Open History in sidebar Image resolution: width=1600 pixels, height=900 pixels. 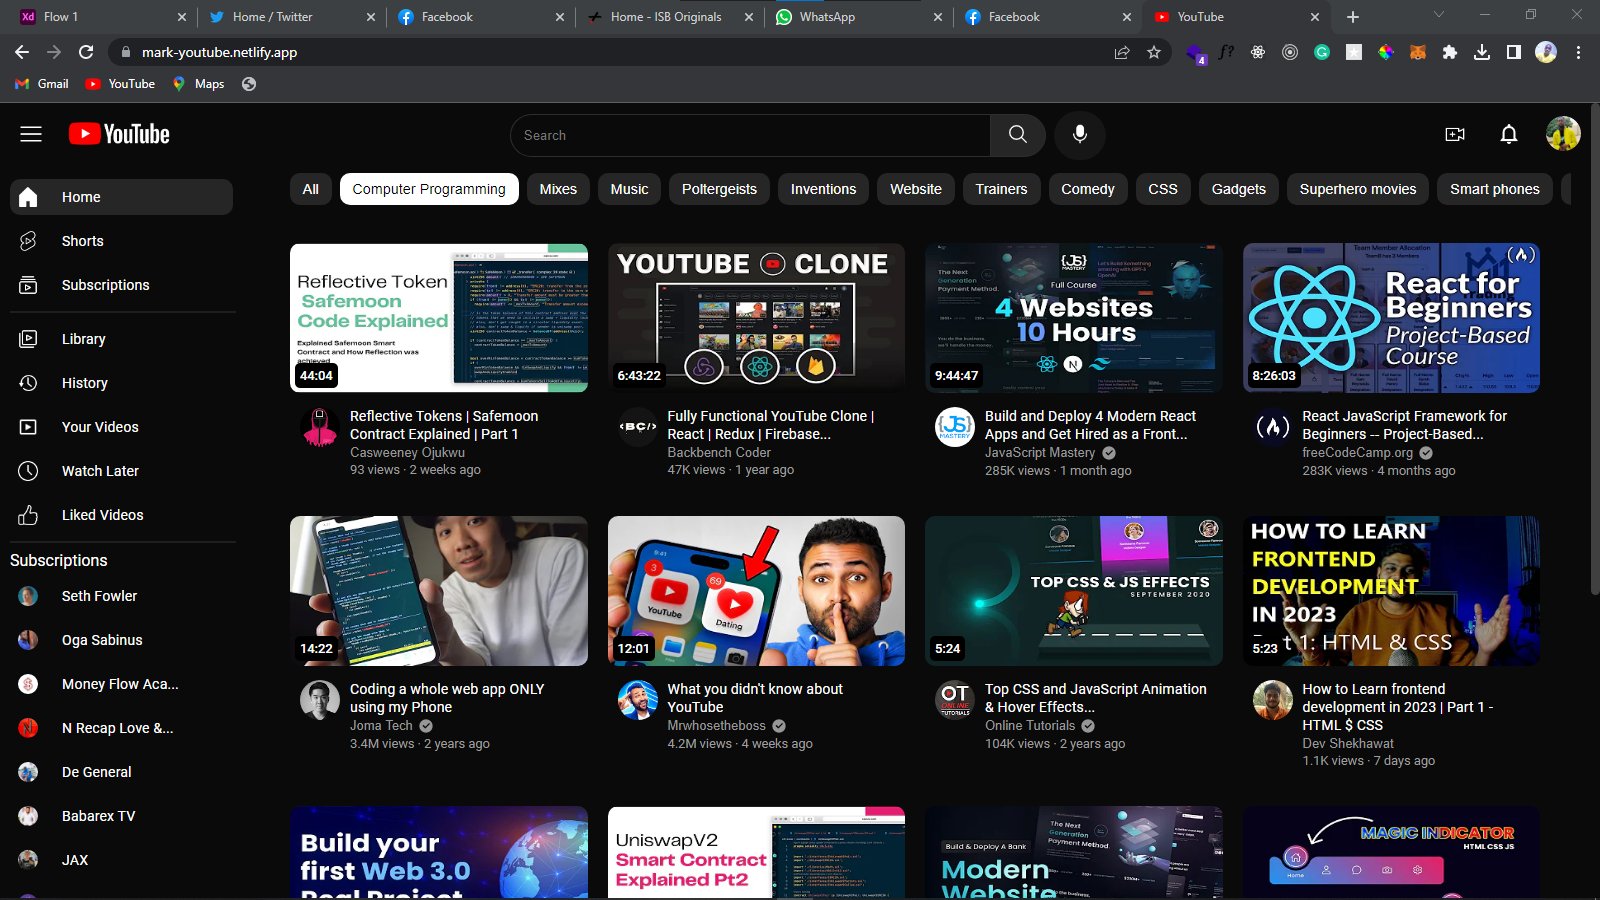click(x=121, y=383)
